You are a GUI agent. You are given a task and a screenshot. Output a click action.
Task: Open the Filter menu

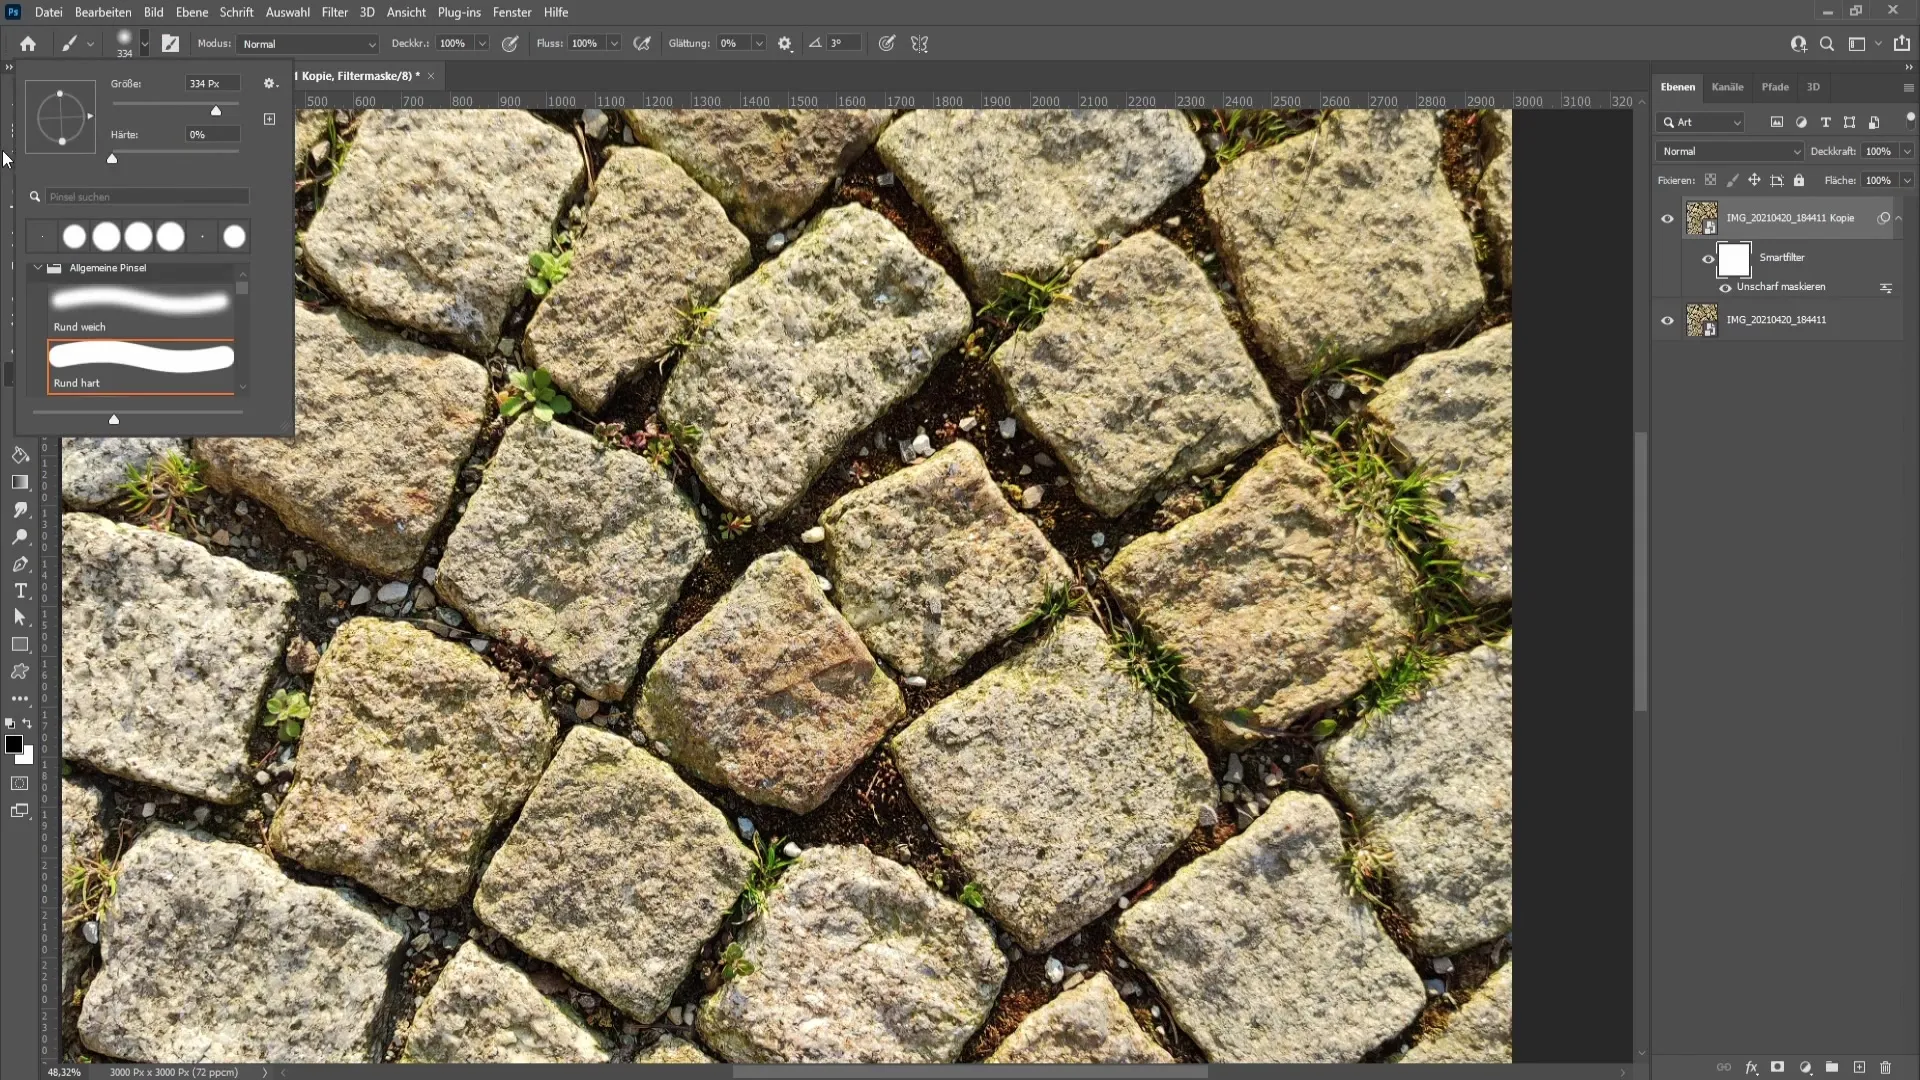(x=335, y=11)
